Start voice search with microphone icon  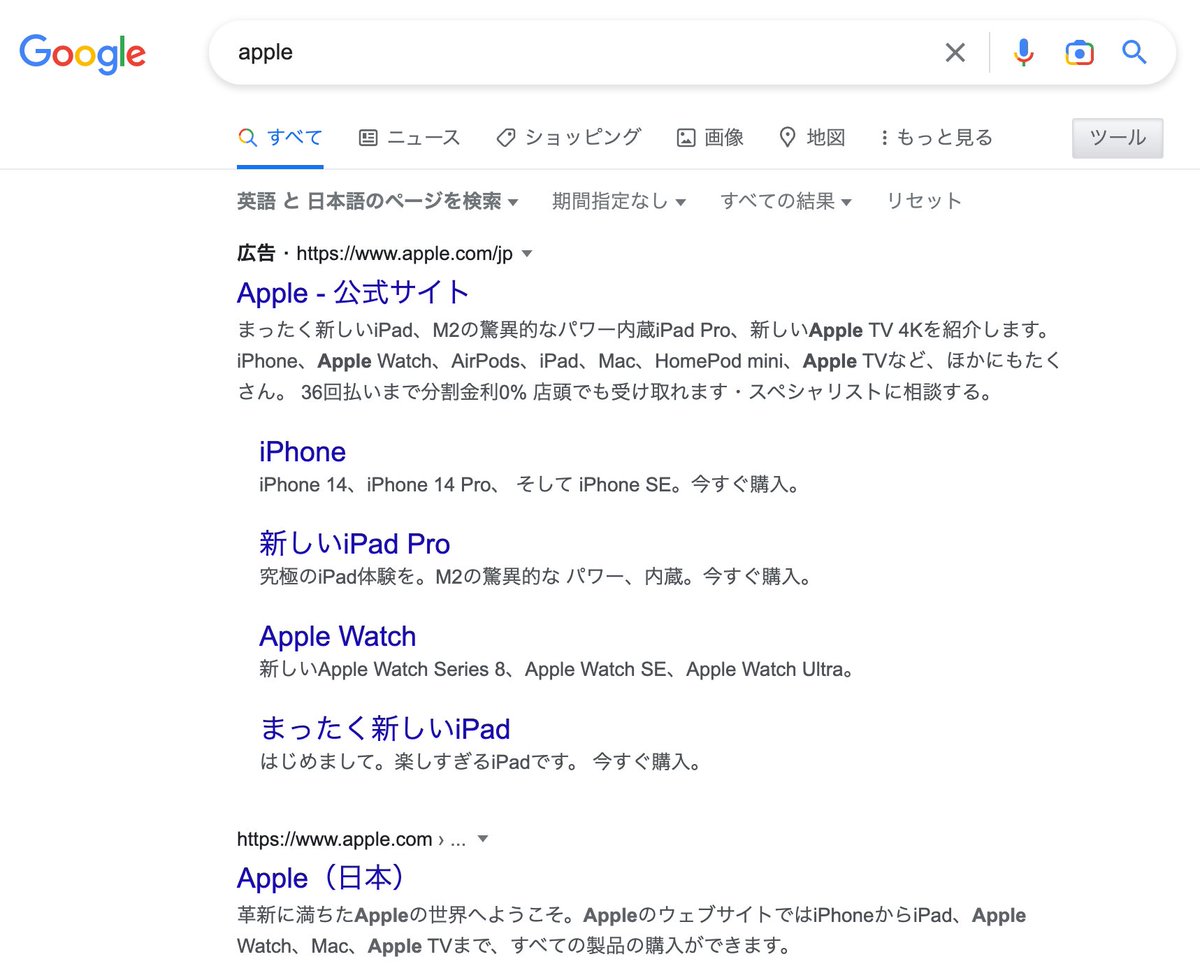(1023, 52)
